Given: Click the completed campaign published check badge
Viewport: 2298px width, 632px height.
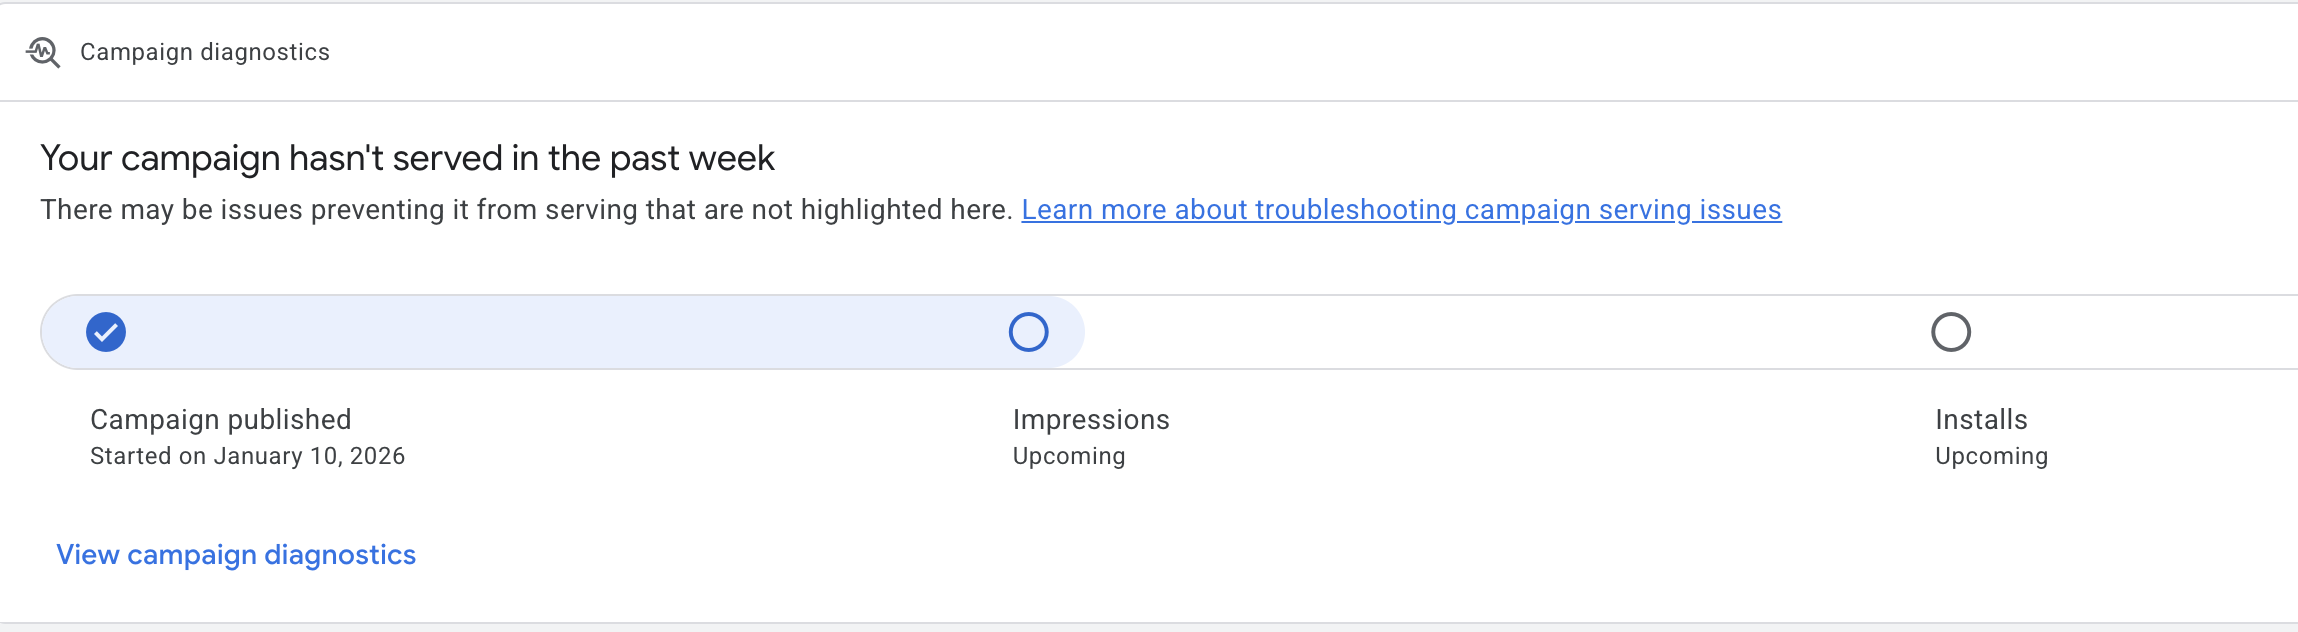Looking at the screenshot, I should pos(105,331).
